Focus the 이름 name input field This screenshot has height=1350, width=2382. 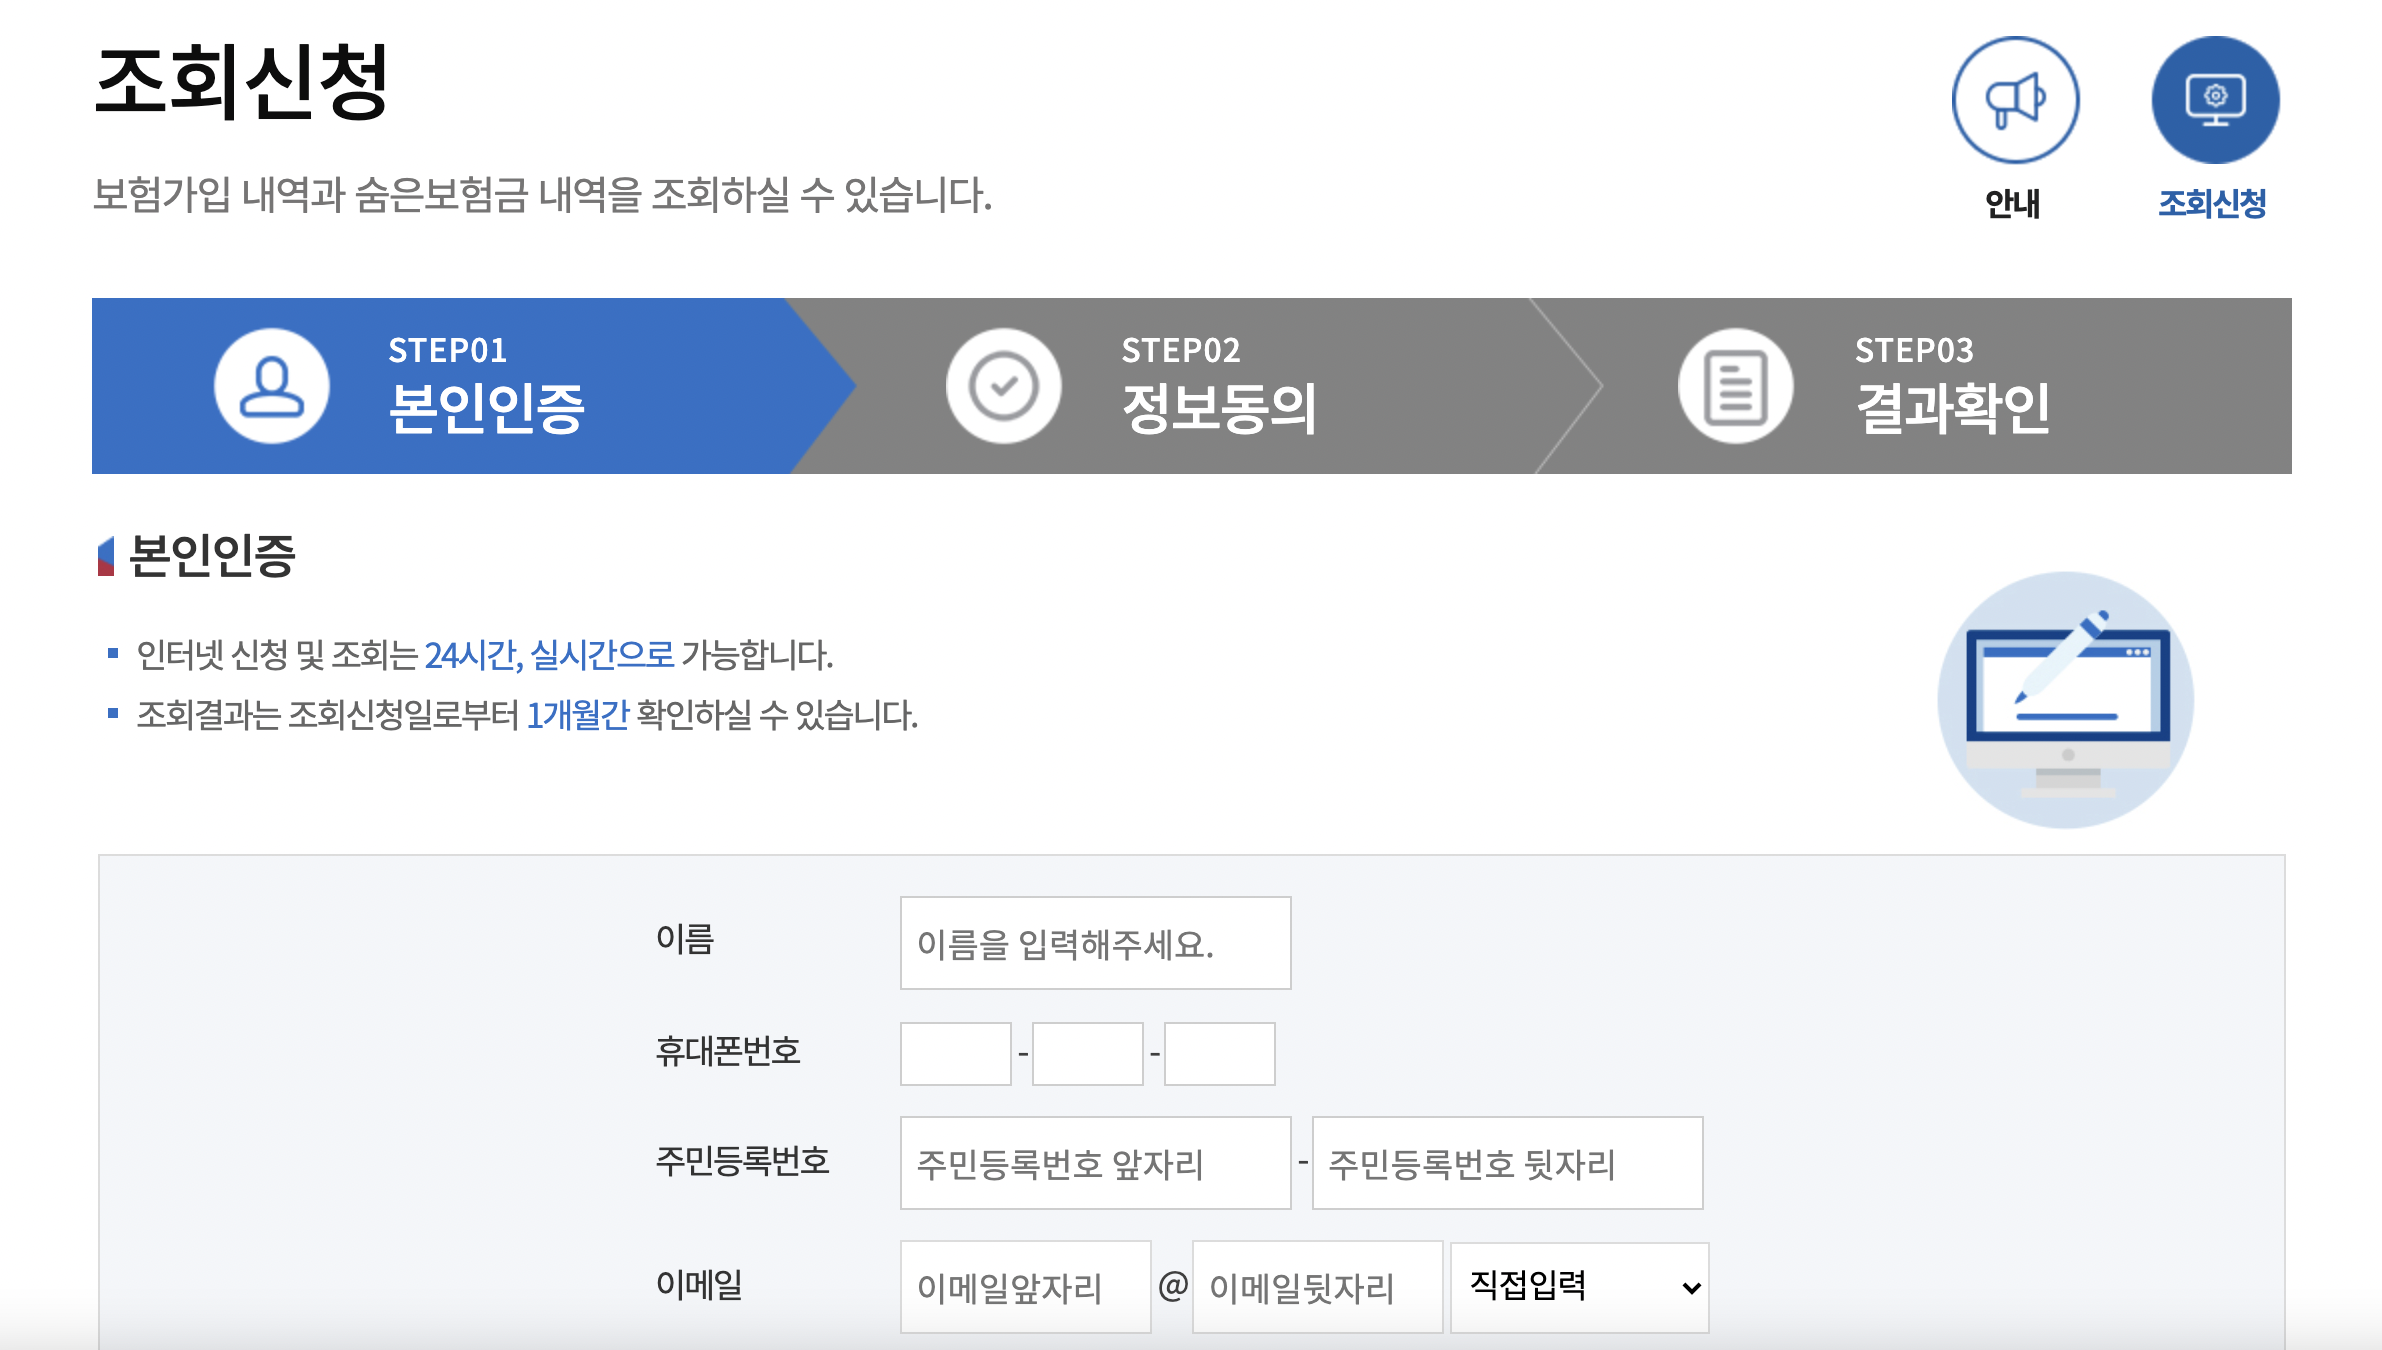coord(1095,943)
